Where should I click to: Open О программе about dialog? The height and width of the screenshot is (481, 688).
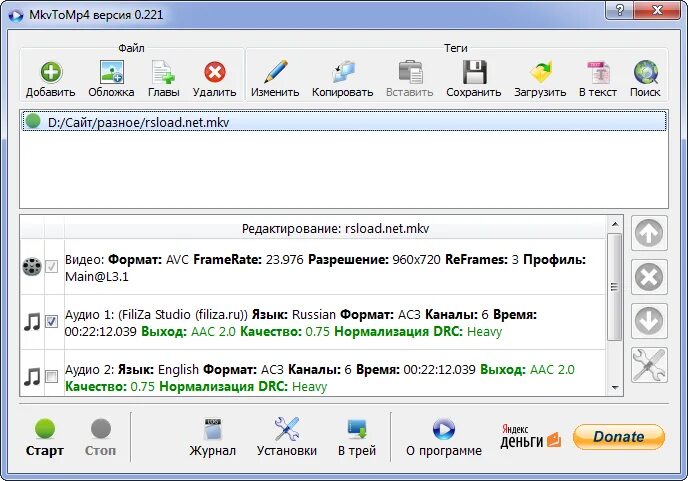point(444,437)
